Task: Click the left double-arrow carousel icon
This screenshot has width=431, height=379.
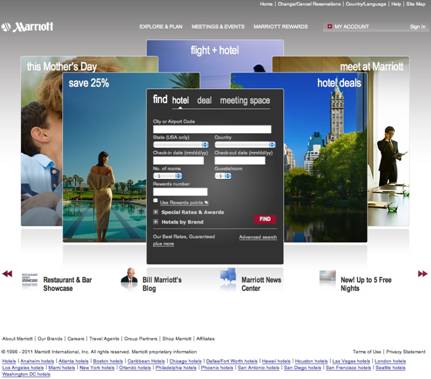Action: (7, 274)
